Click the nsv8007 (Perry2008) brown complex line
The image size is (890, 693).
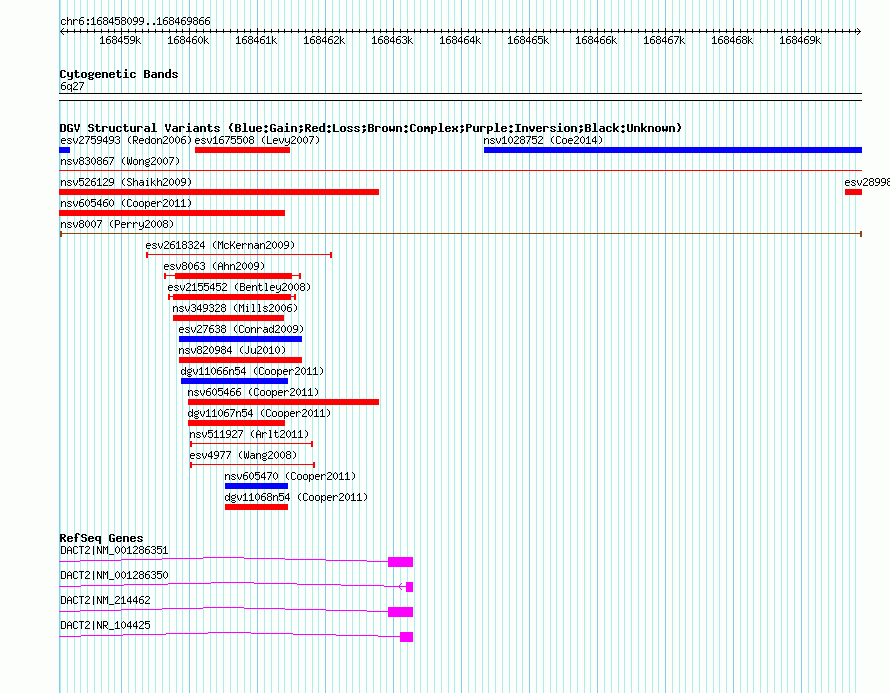click(x=461, y=234)
